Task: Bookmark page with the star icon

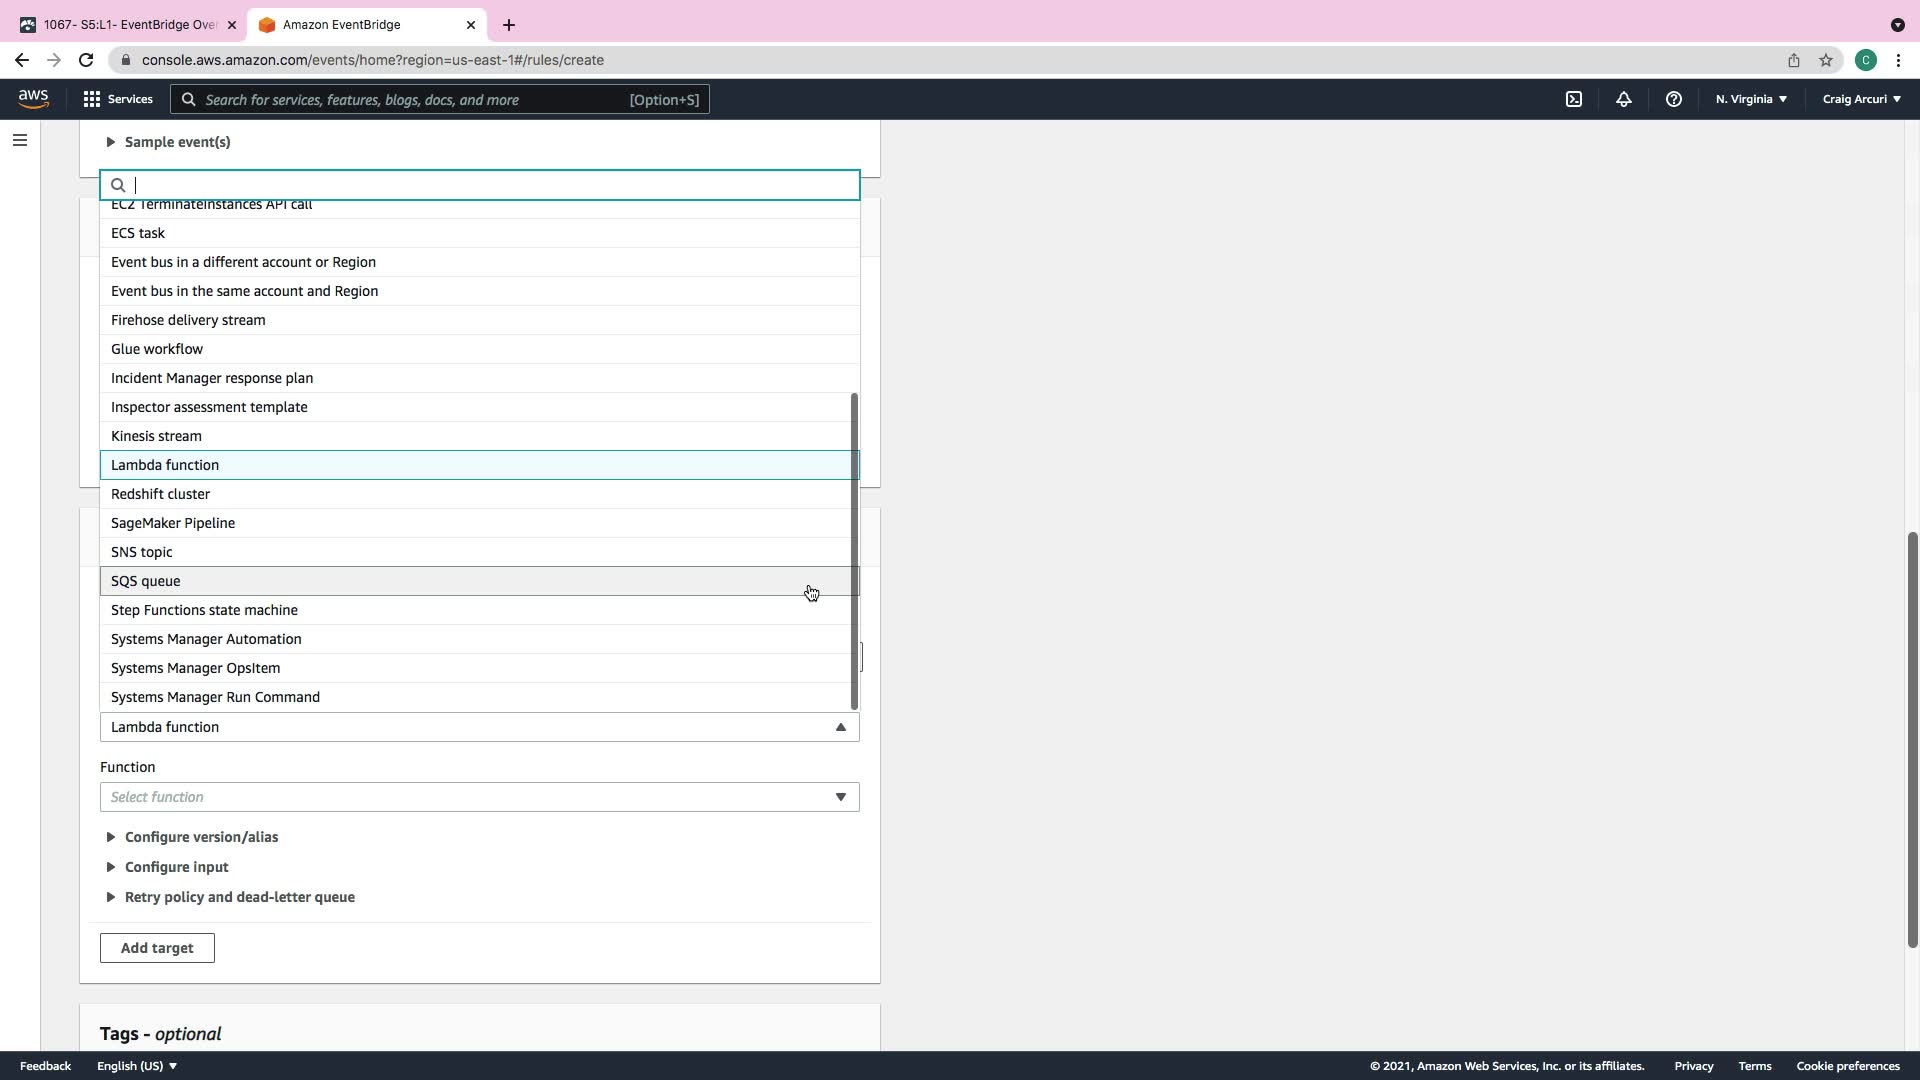Action: coord(1825,60)
